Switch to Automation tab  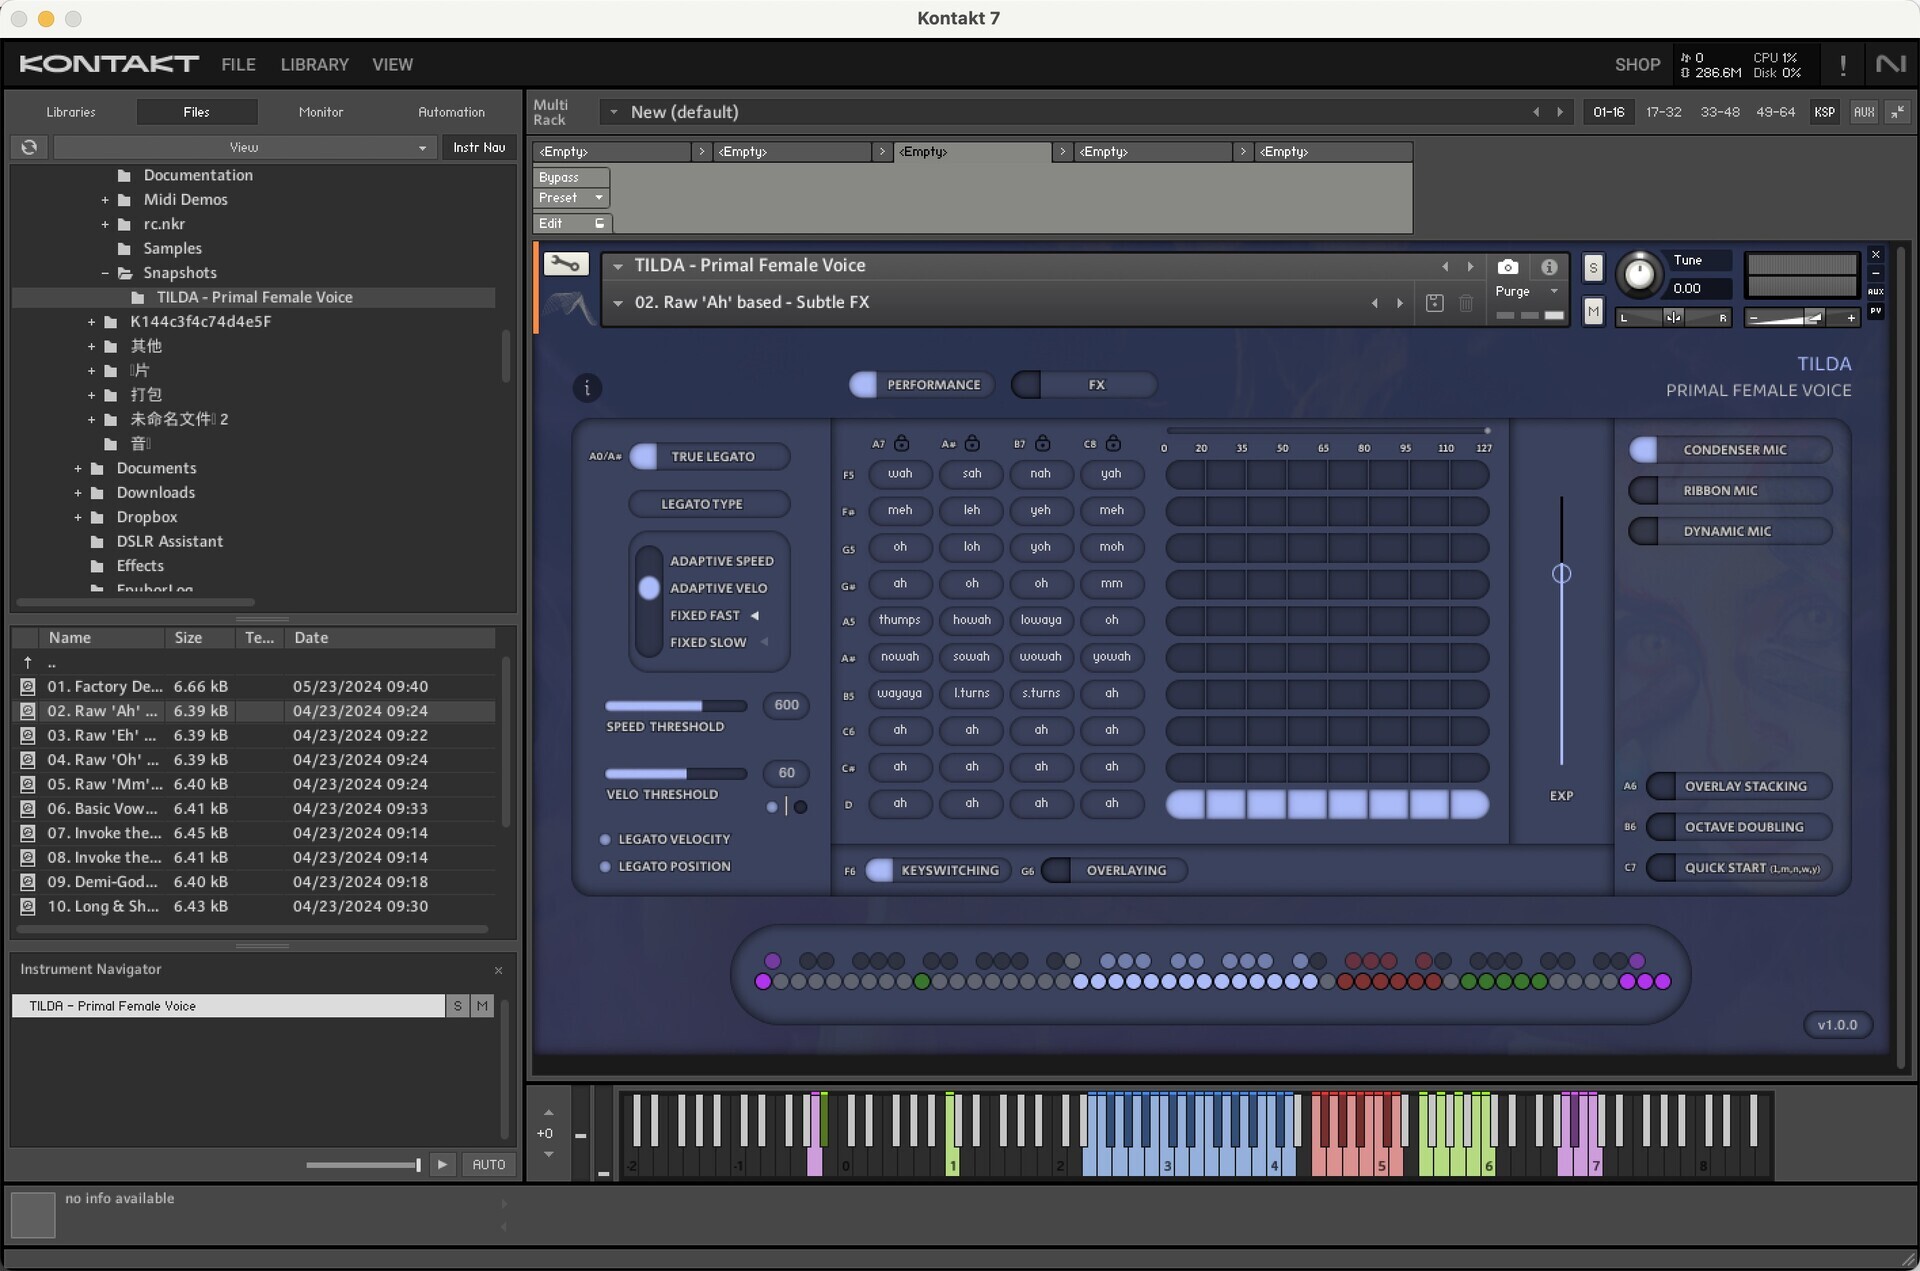click(451, 112)
